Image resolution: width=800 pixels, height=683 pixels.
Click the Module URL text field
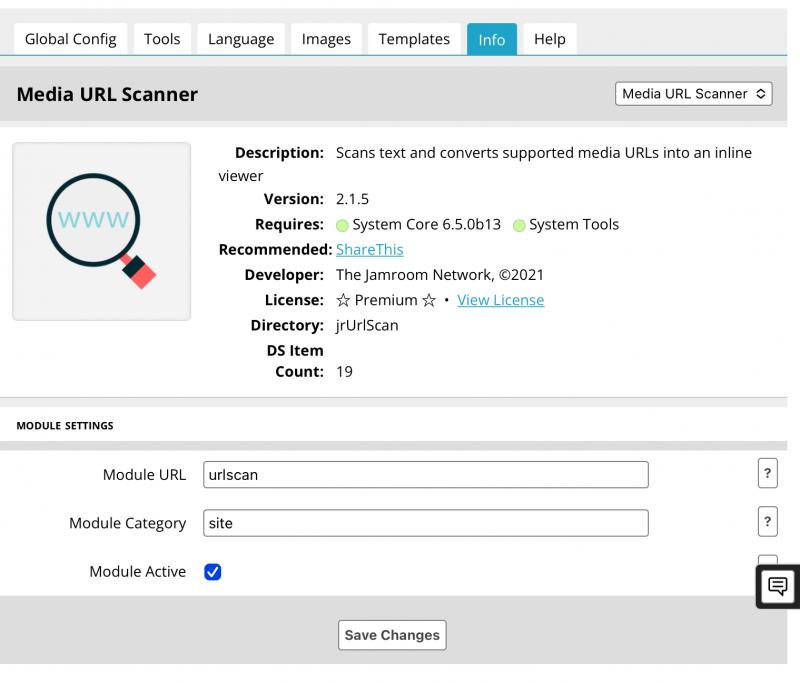click(425, 475)
